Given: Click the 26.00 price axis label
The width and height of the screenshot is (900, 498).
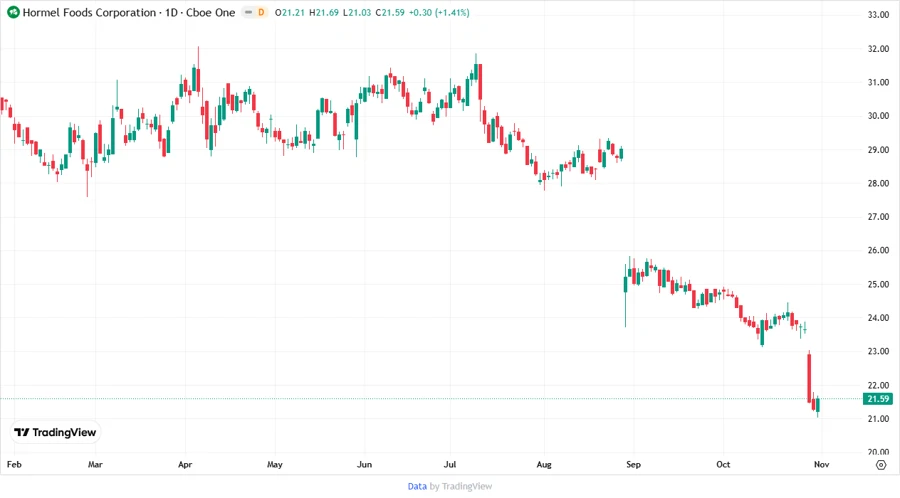Looking at the screenshot, I should click(878, 251).
